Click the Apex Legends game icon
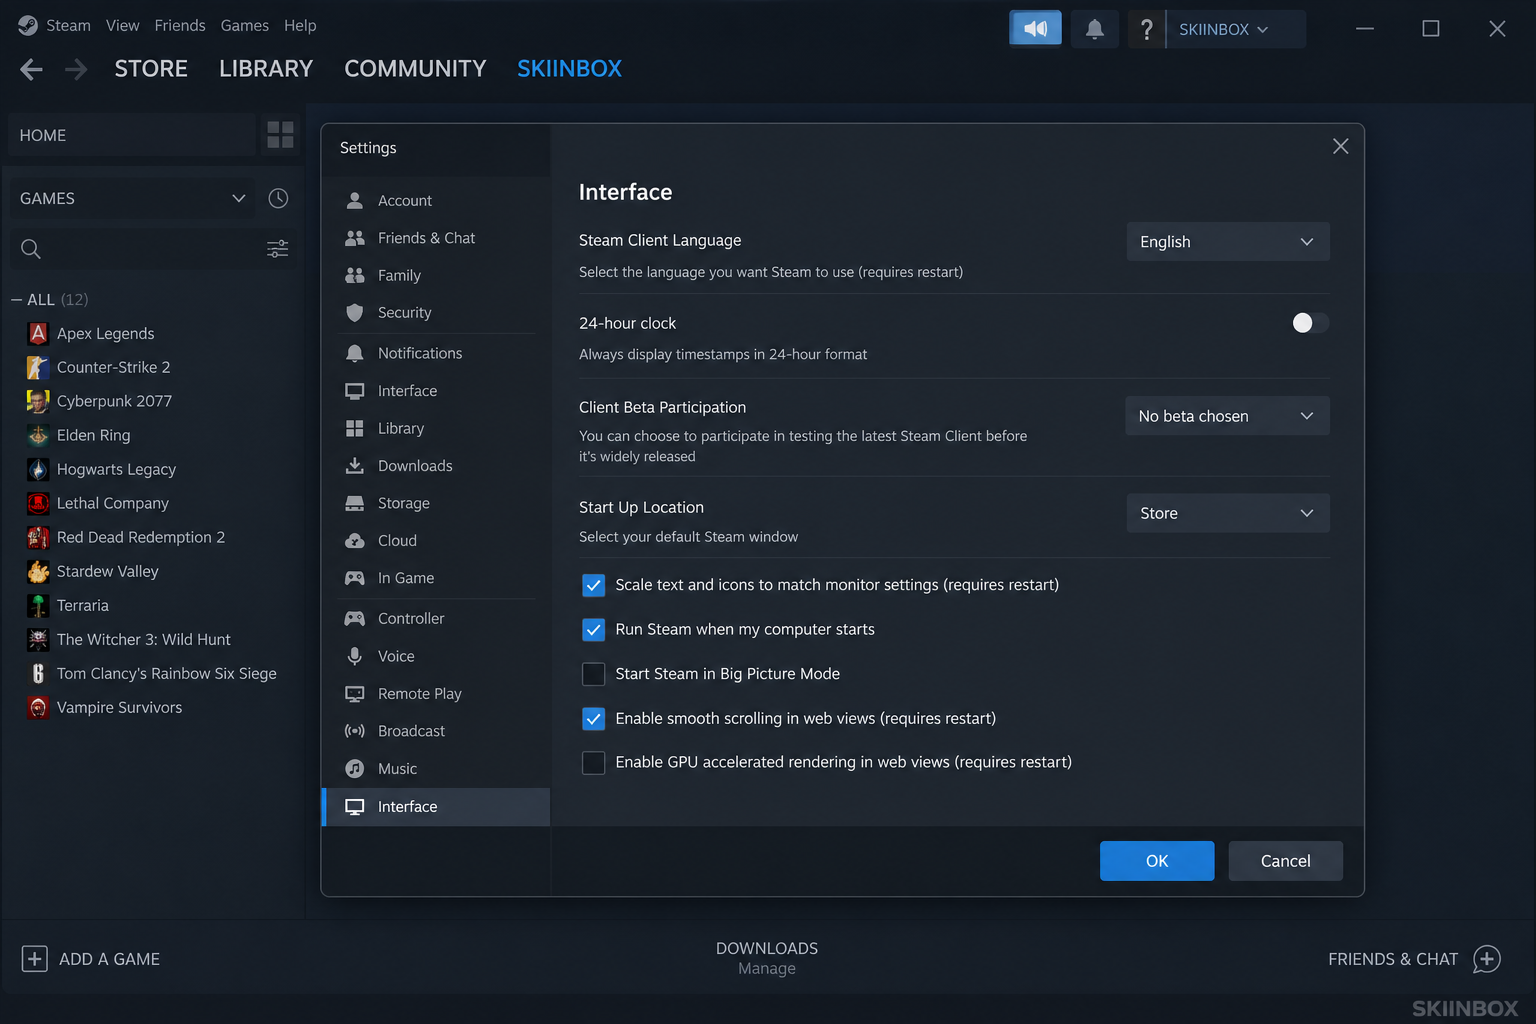 point(38,333)
